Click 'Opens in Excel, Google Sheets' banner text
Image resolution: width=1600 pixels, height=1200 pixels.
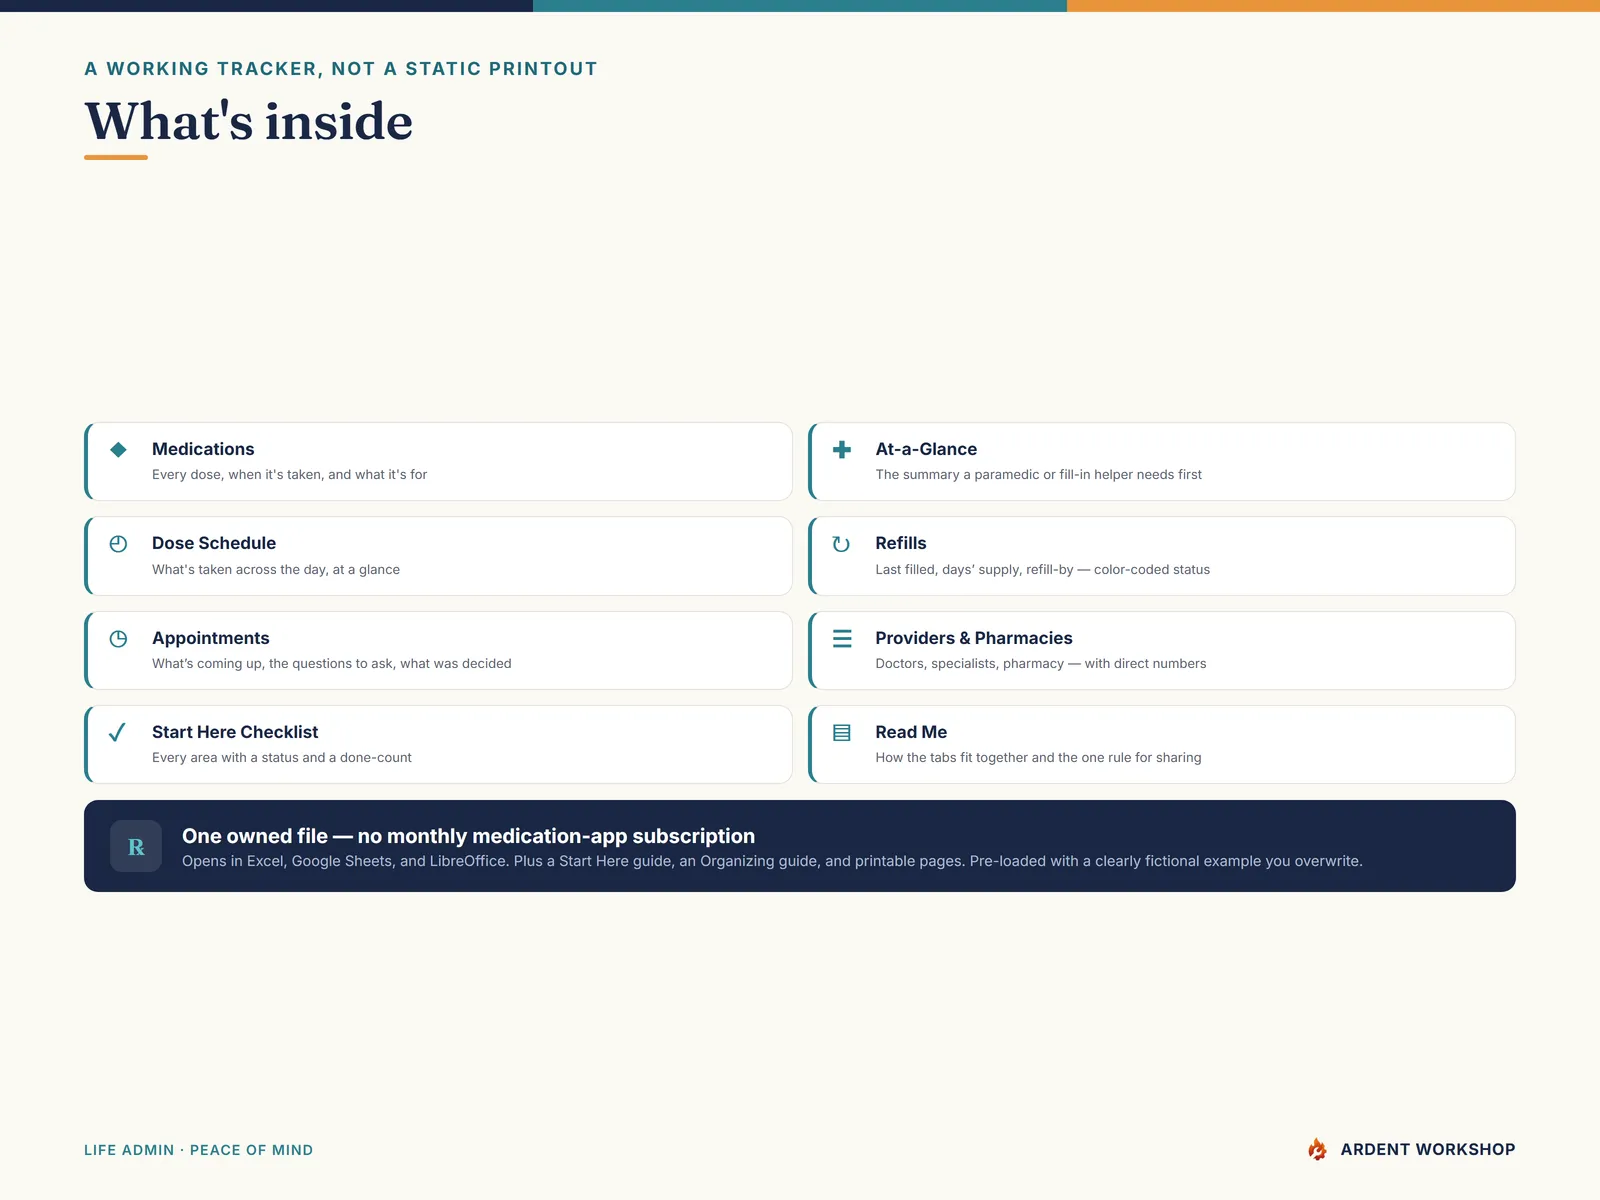click(772, 861)
